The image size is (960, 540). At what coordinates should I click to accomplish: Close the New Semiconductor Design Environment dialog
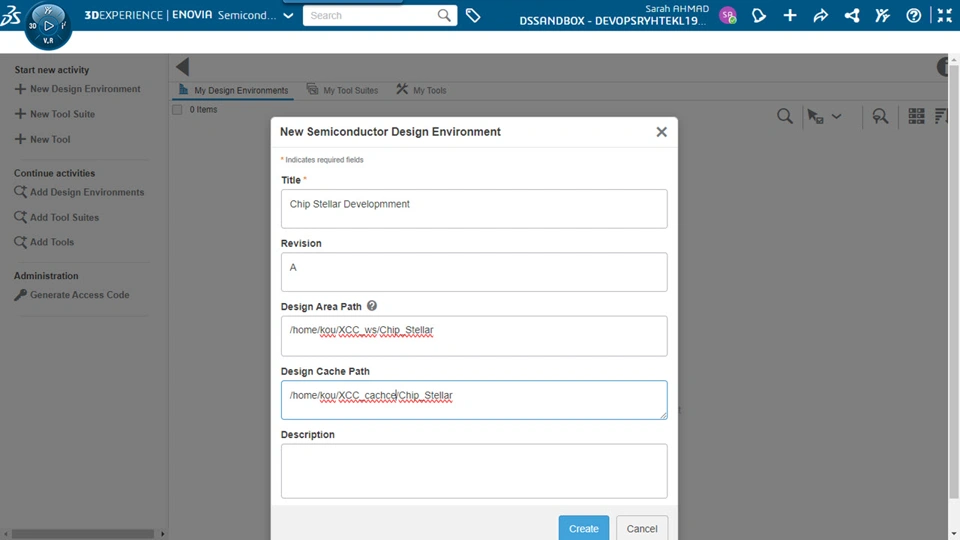[661, 132]
